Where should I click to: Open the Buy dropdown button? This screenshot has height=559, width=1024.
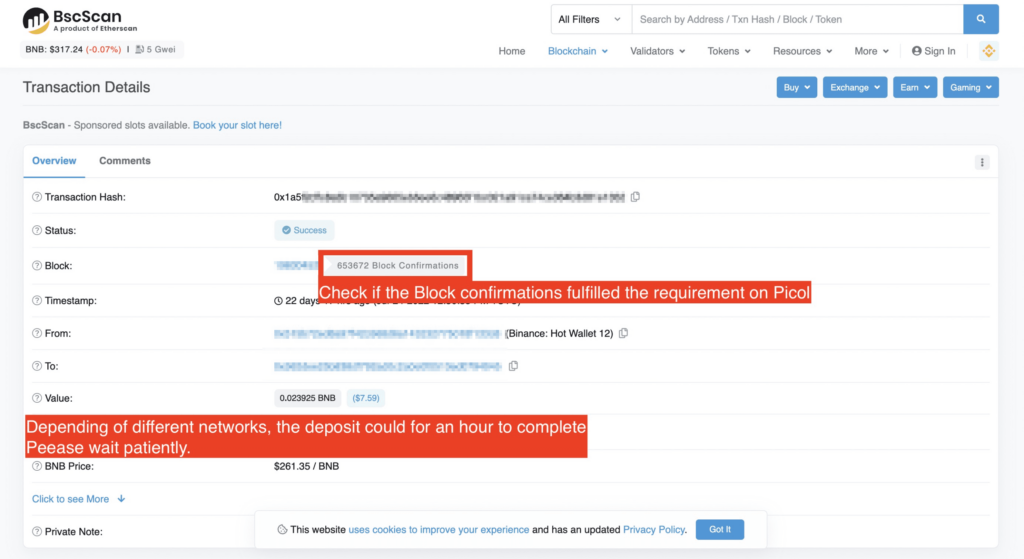[x=796, y=88]
